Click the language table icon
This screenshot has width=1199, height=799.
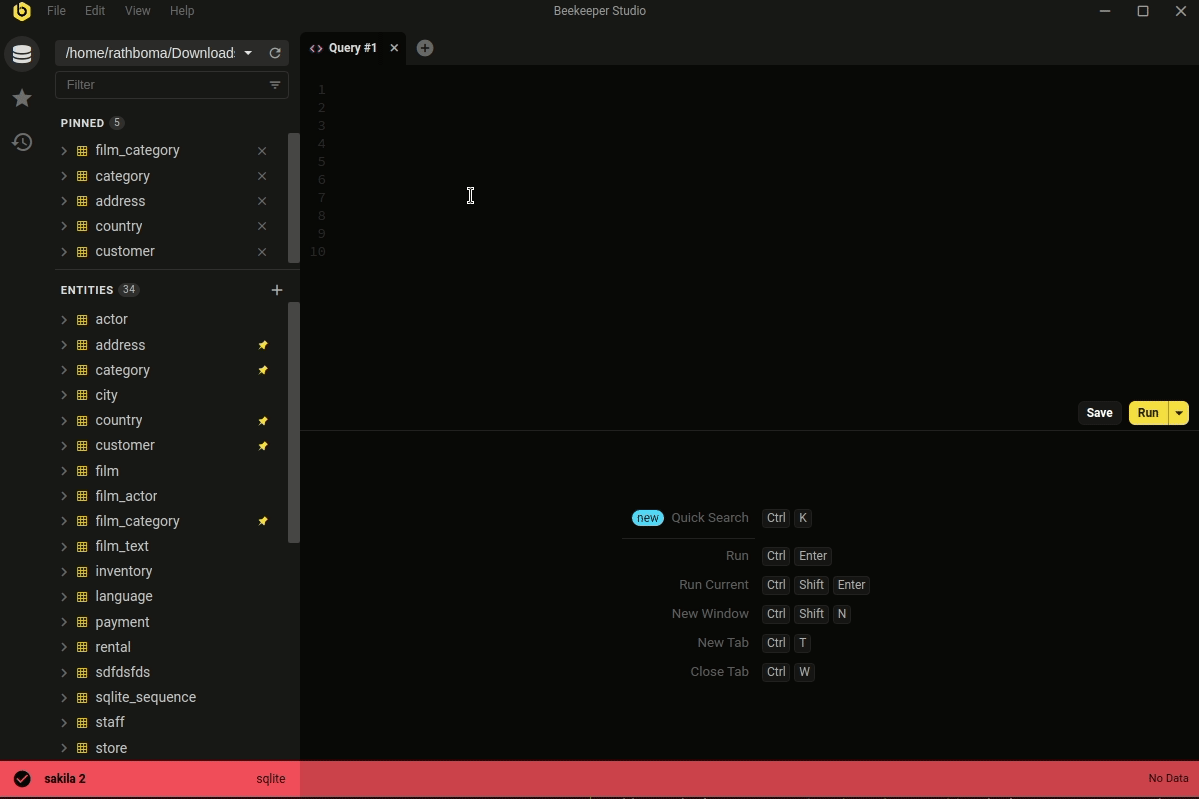point(82,597)
